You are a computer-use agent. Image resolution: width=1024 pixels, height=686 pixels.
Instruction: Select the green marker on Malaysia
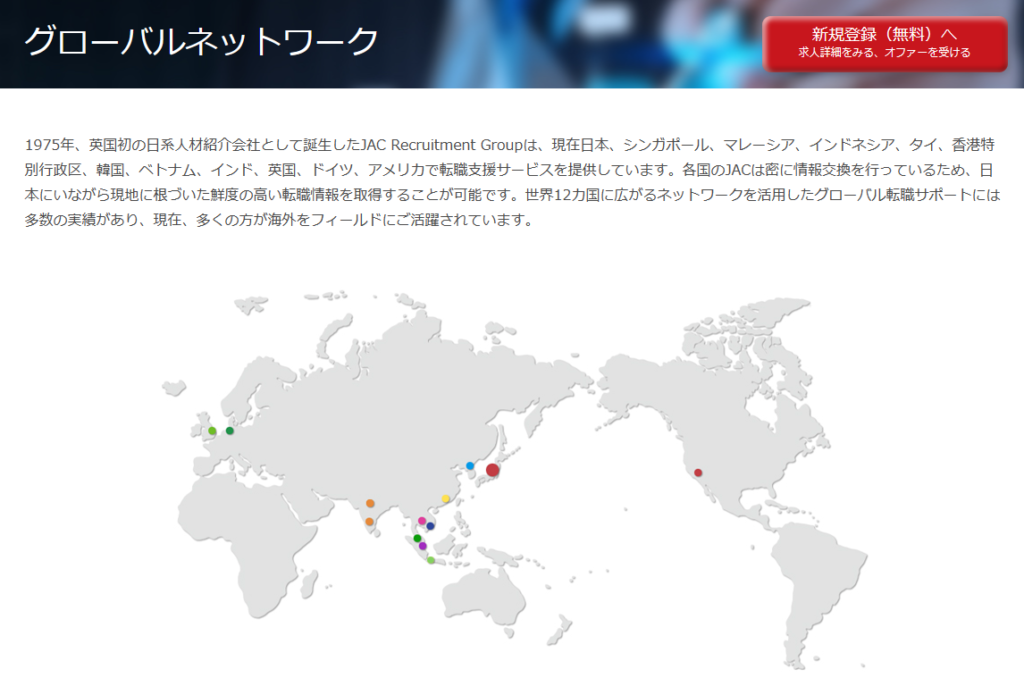point(417,538)
